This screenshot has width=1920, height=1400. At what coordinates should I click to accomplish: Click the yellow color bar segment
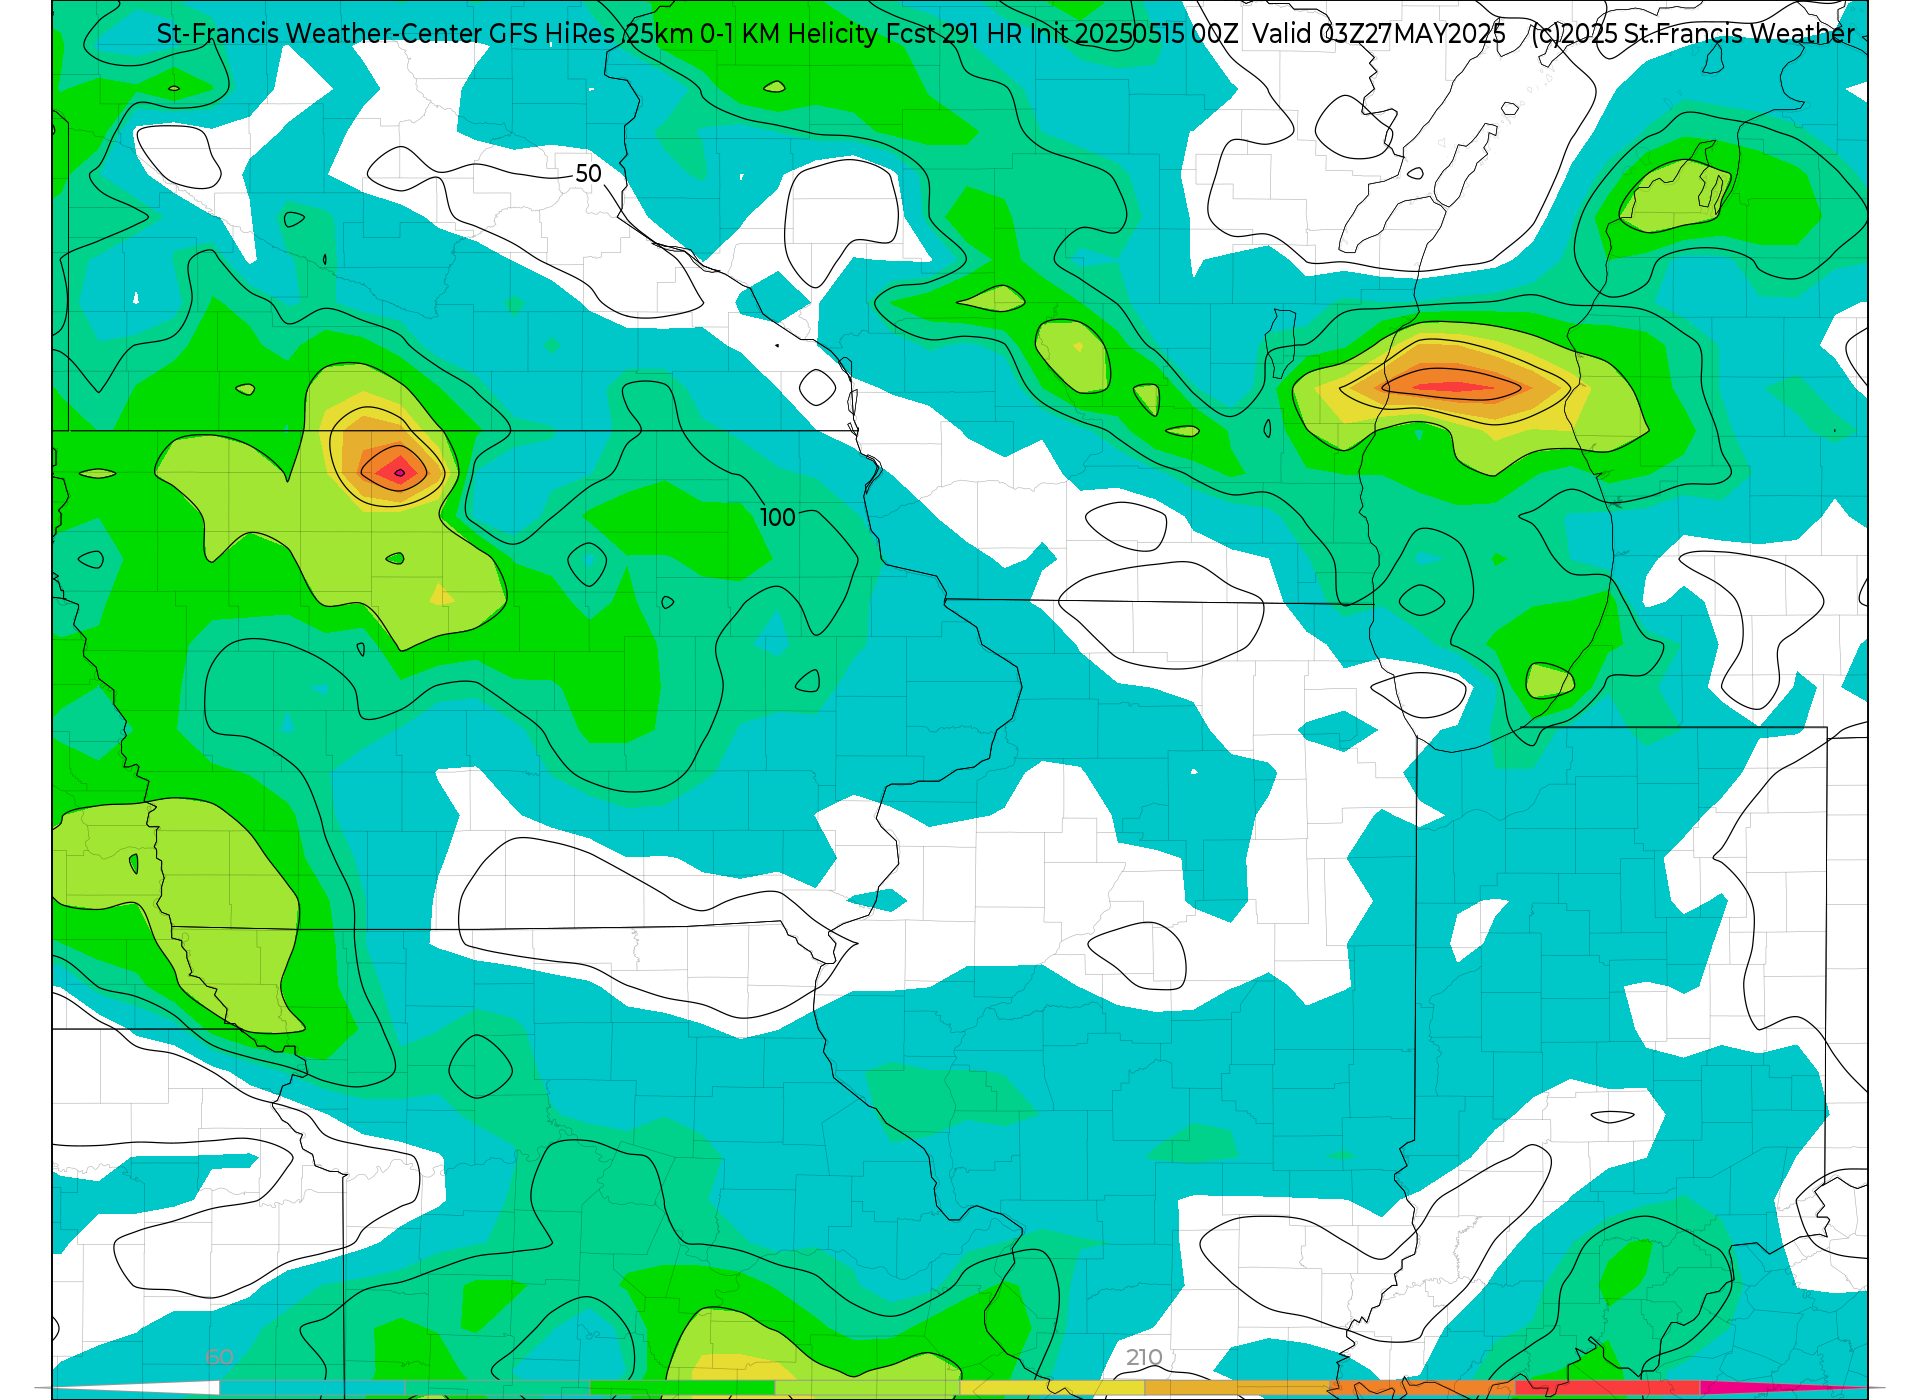pos(1052,1388)
